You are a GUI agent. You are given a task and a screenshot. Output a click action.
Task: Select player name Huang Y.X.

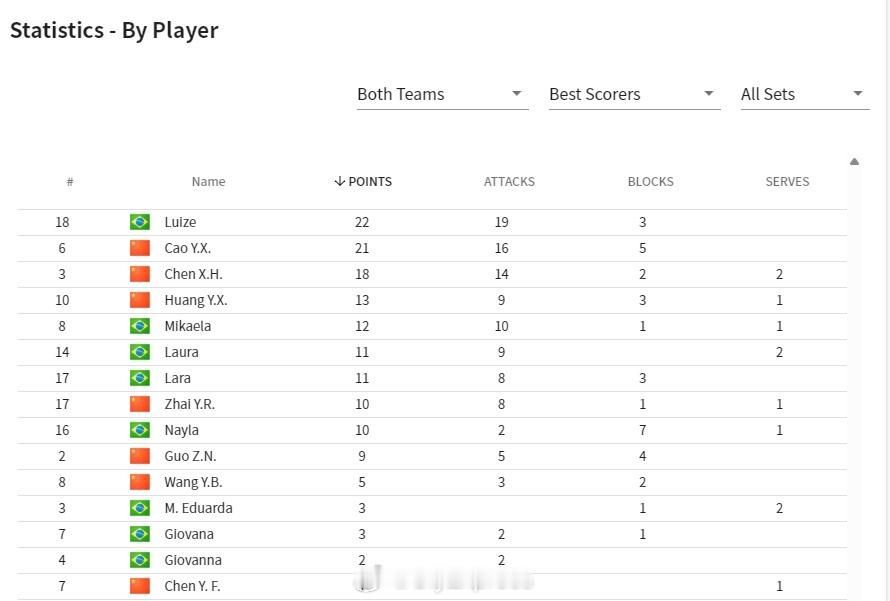coord(196,300)
